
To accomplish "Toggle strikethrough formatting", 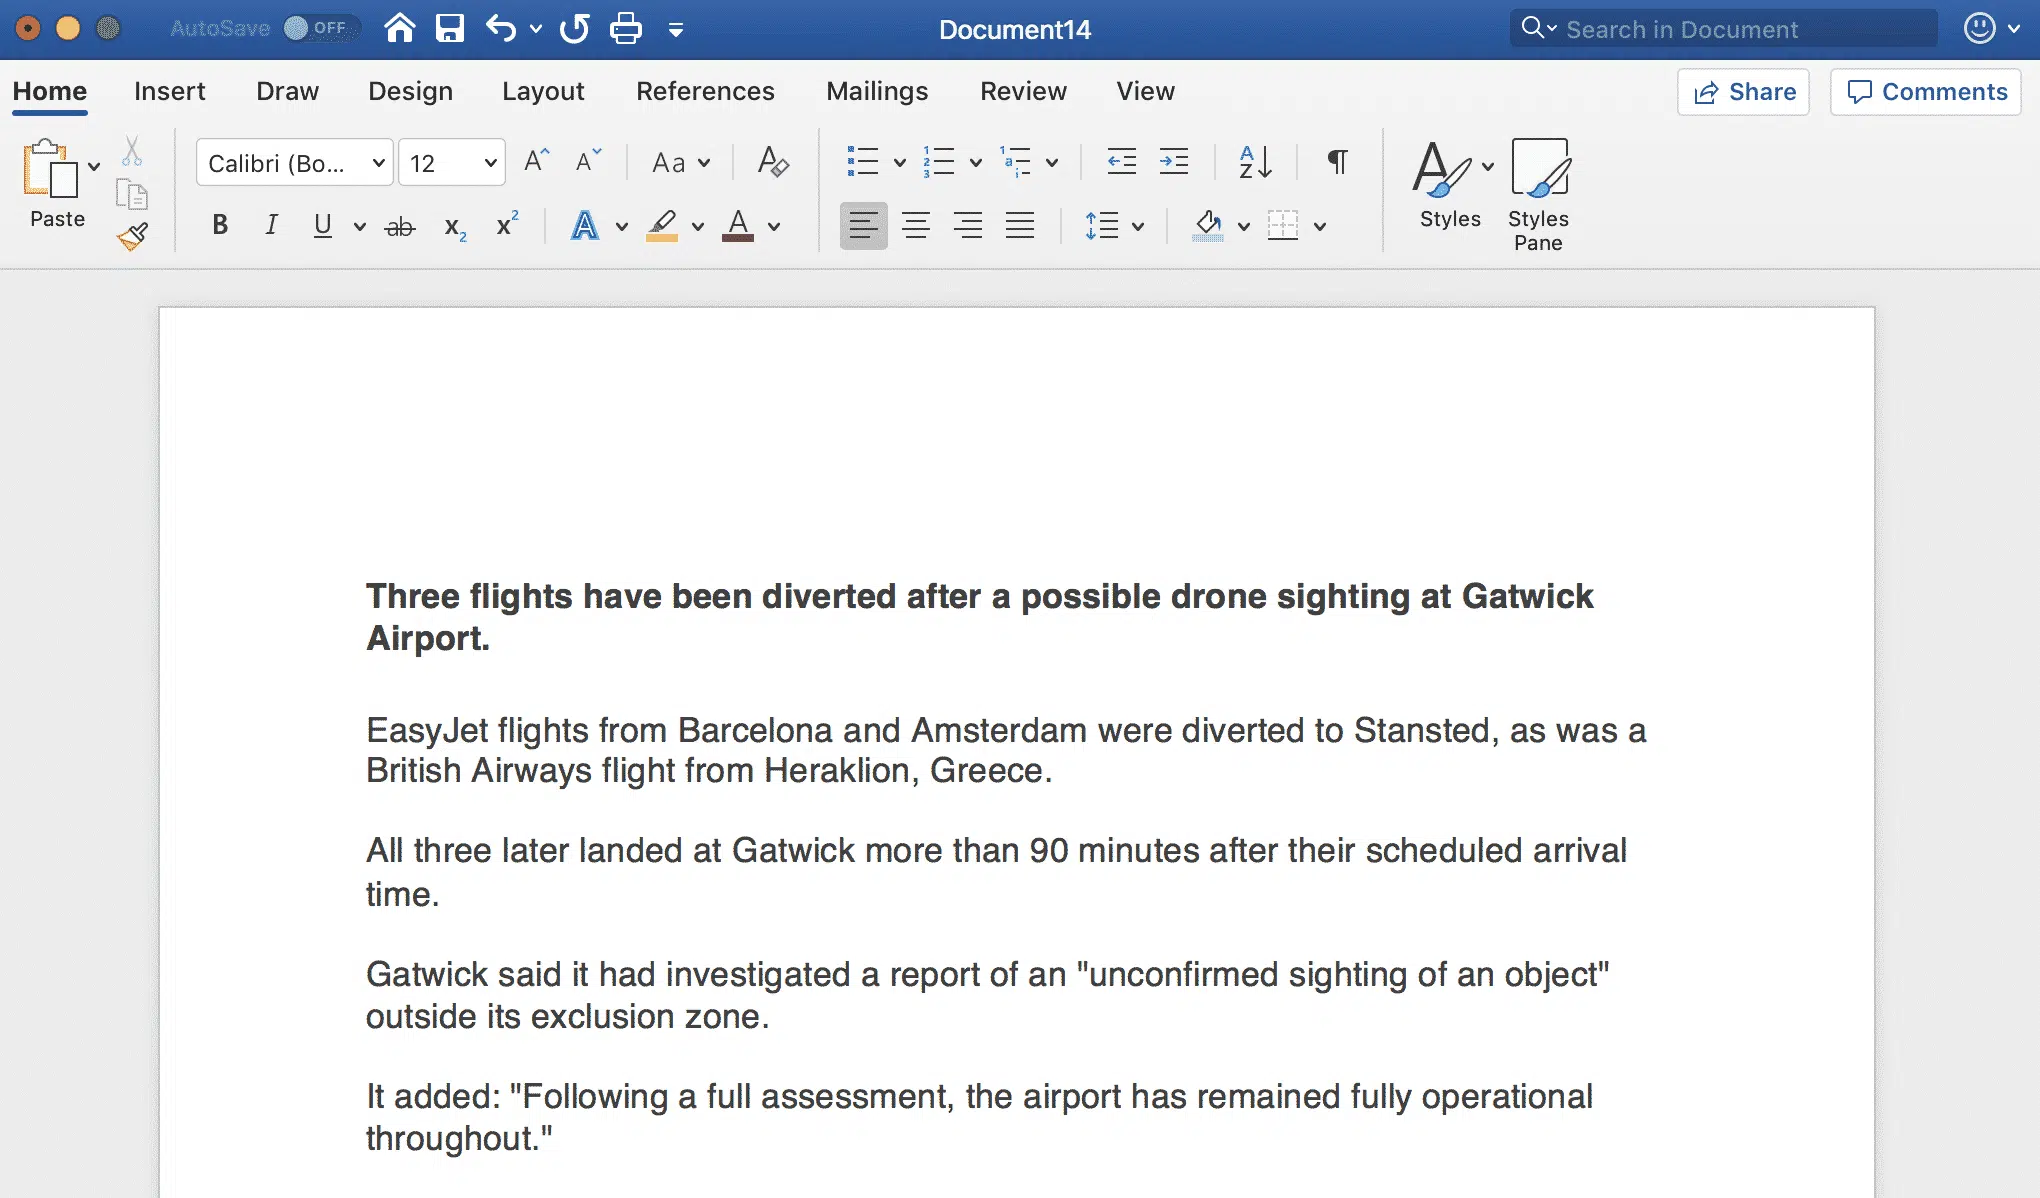I will tap(400, 227).
